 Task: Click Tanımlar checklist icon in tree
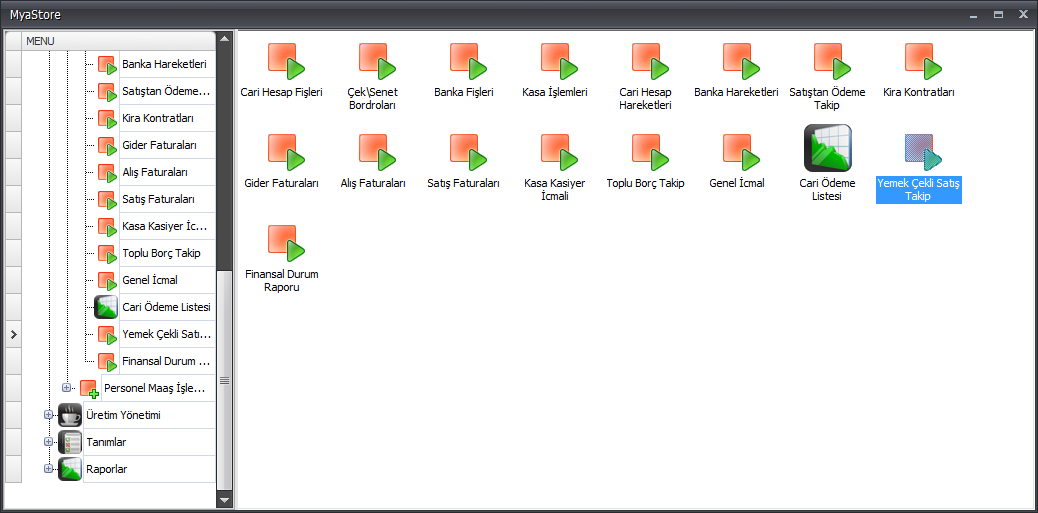tap(70, 442)
